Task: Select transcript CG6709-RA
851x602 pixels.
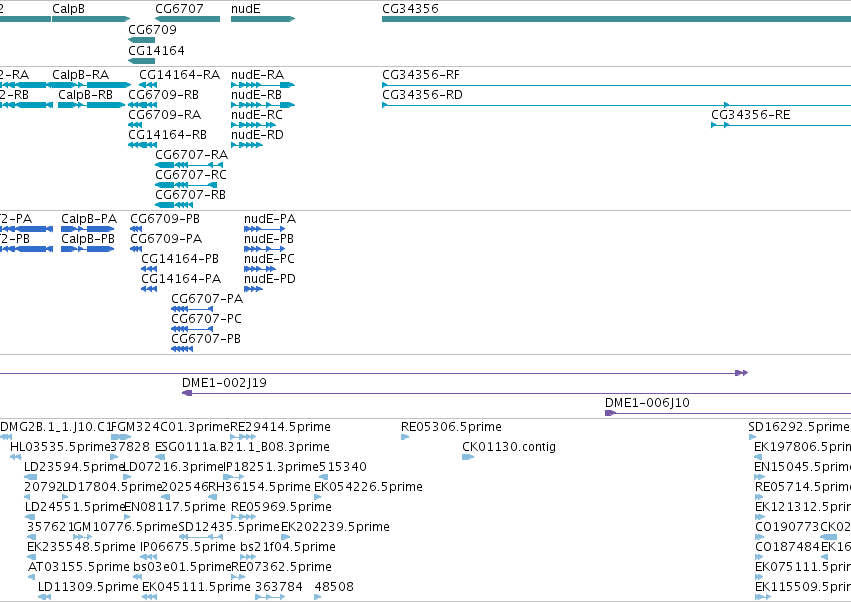Action: point(135,125)
